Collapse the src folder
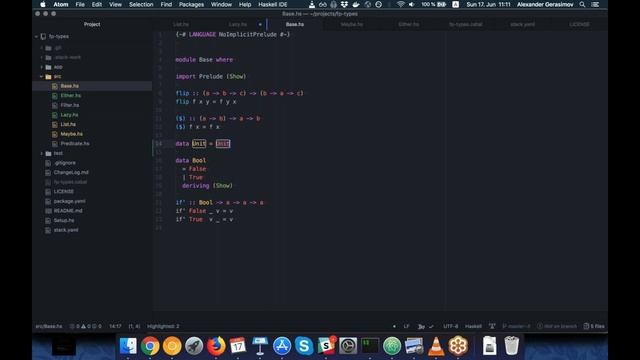This screenshot has height=360, width=640. click(x=42, y=77)
